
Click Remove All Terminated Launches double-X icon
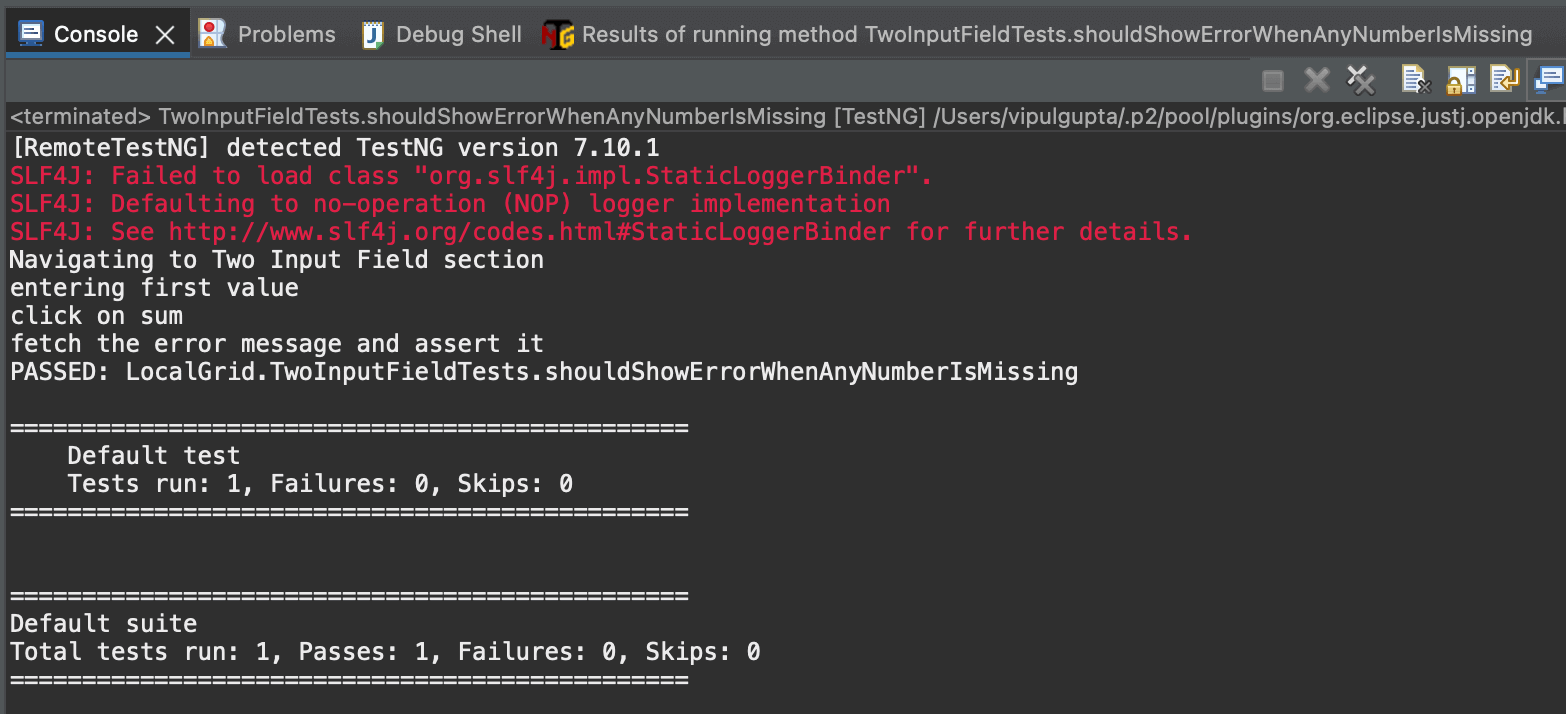1360,80
